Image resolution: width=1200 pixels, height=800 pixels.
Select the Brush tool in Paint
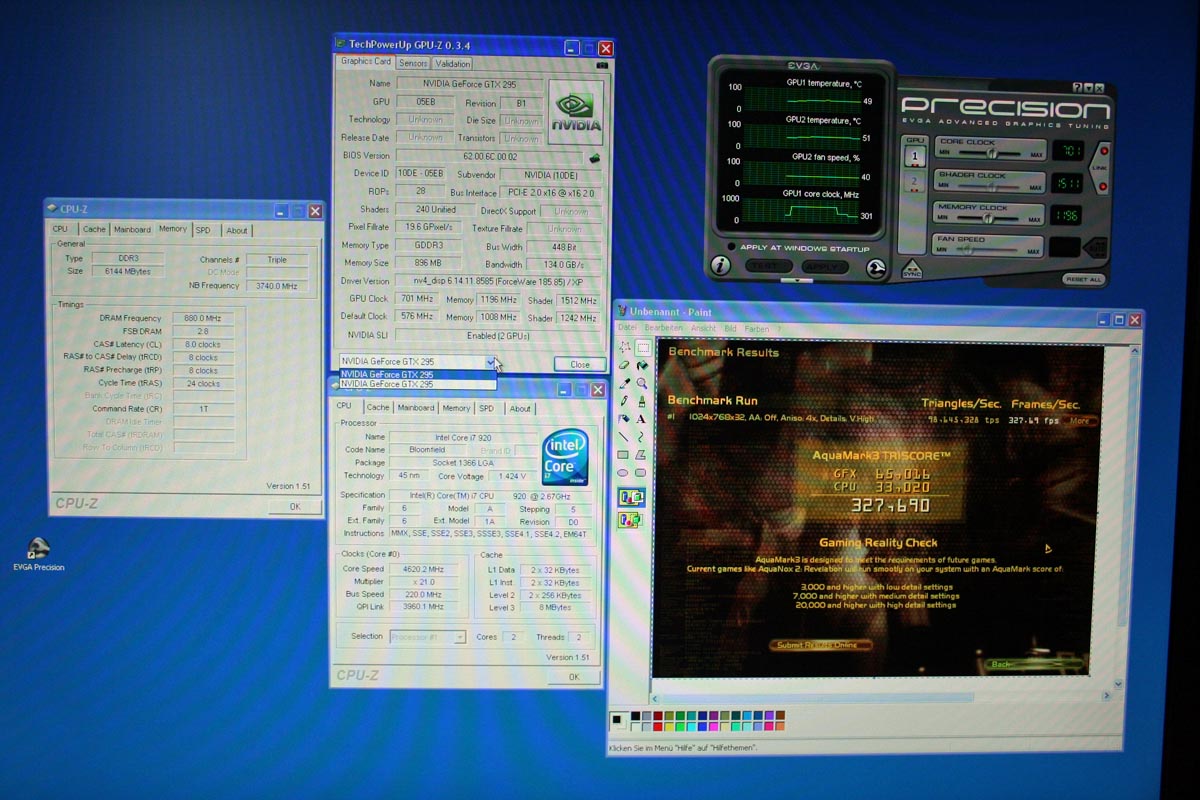tap(642, 401)
